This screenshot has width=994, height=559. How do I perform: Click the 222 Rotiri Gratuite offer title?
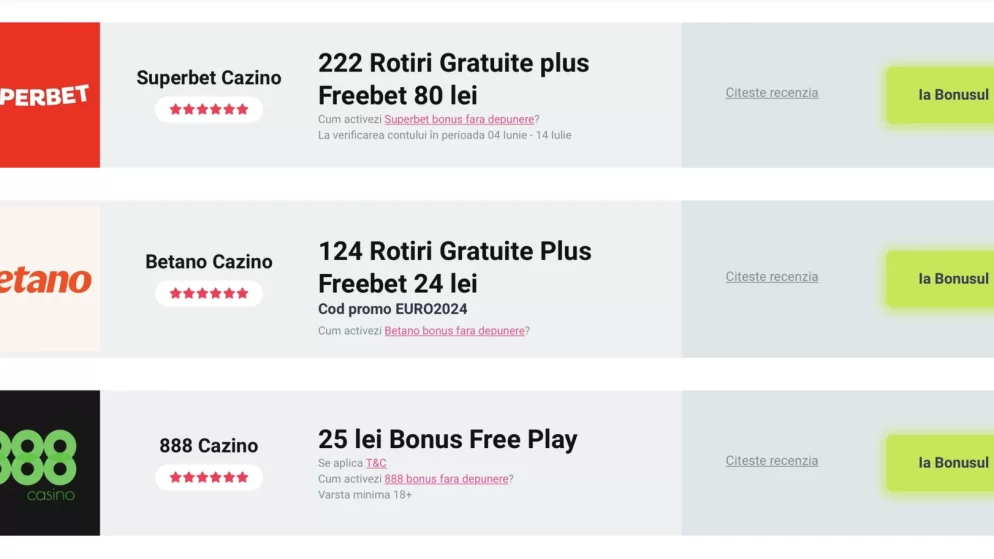coord(453,79)
